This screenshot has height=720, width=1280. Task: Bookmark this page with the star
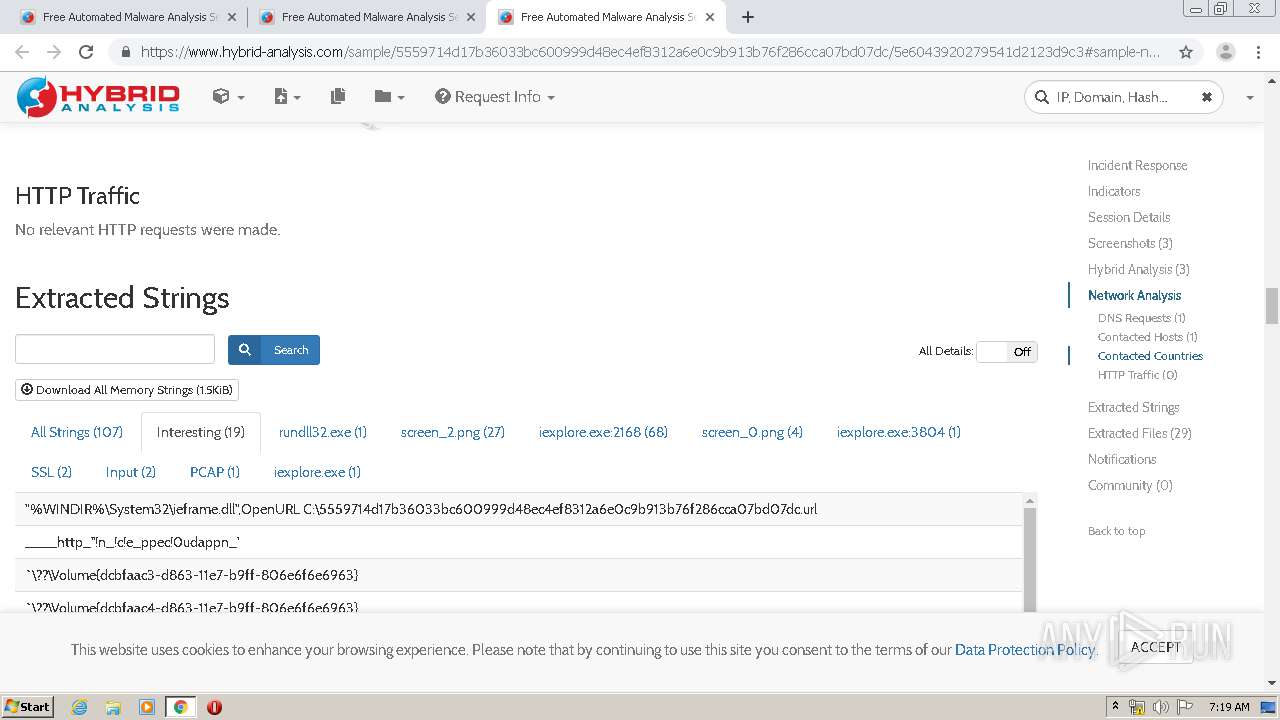point(1186,52)
